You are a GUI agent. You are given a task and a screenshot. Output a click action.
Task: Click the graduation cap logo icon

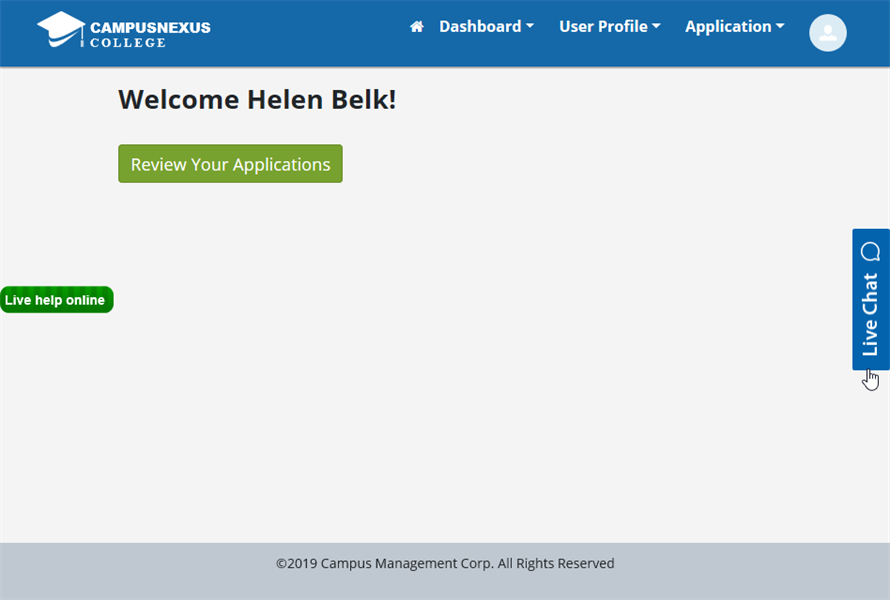click(x=61, y=29)
